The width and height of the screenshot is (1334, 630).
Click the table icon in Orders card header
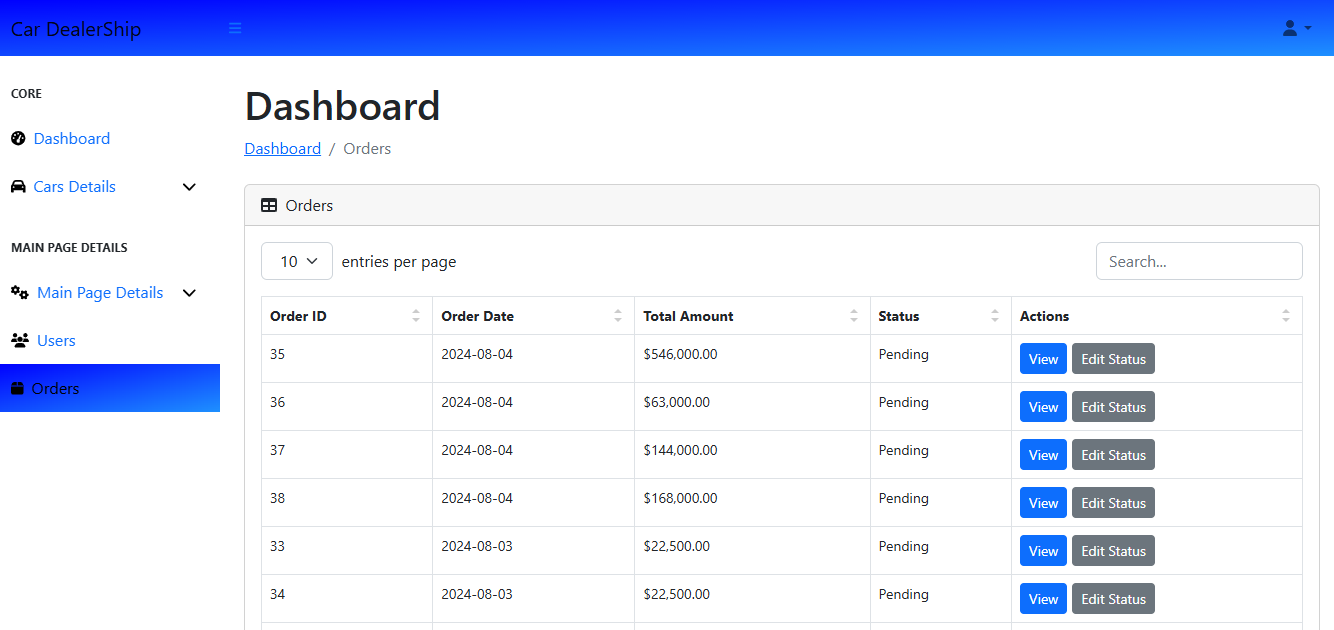(269, 205)
